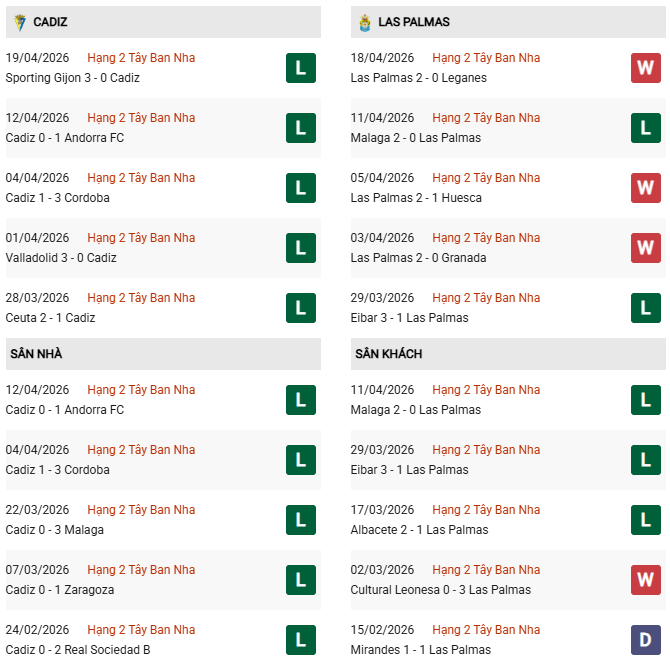Select the CADIZ team header
The width and height of the screenshot is (670, 670).
point(50,22)
